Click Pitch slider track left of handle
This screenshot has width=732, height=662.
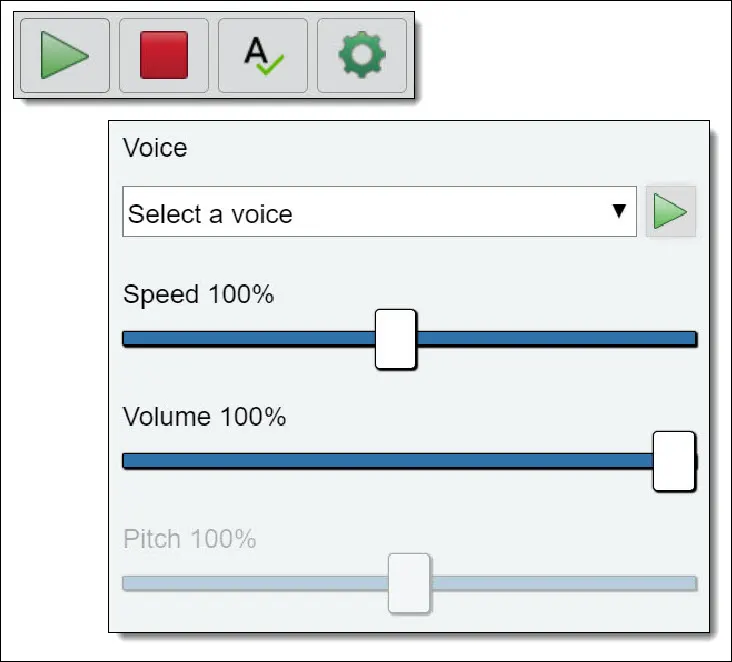point(255,583)
